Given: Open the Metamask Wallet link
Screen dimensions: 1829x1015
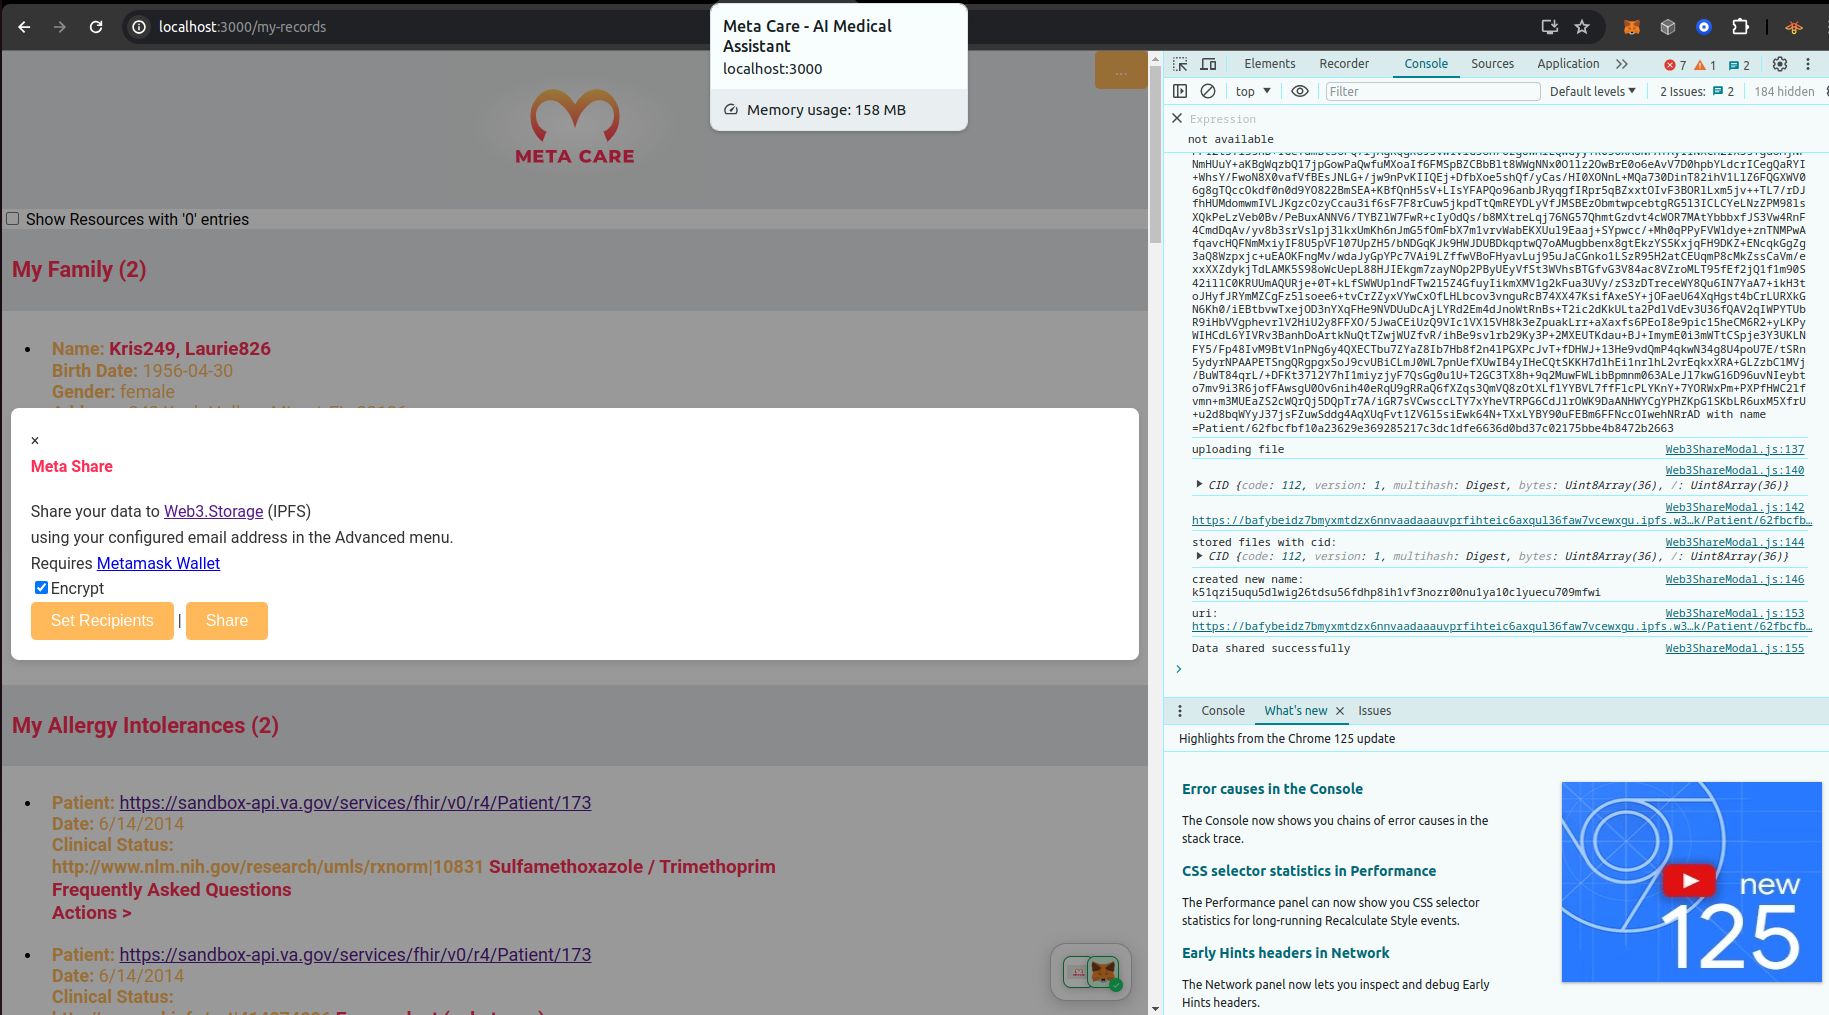Looking at the screenshot, I should point(158,563).
